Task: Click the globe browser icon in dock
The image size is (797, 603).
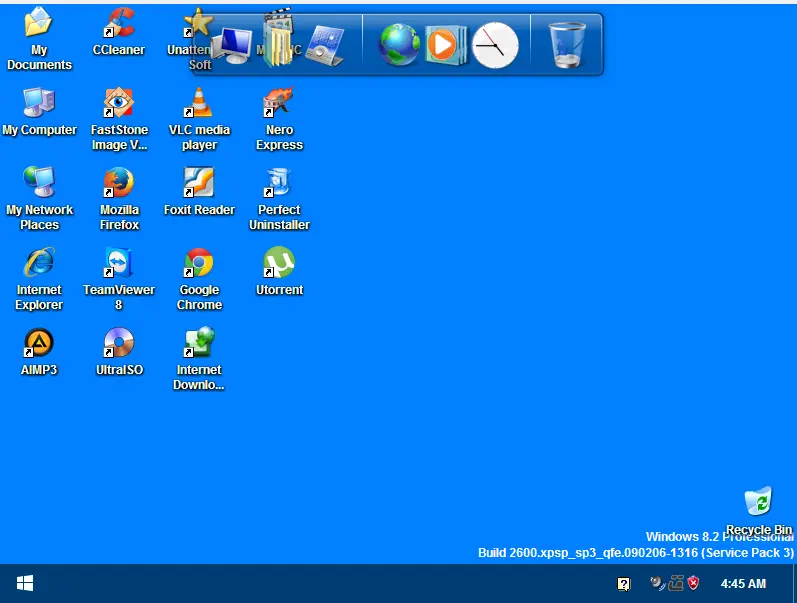Action: point(400,45)
